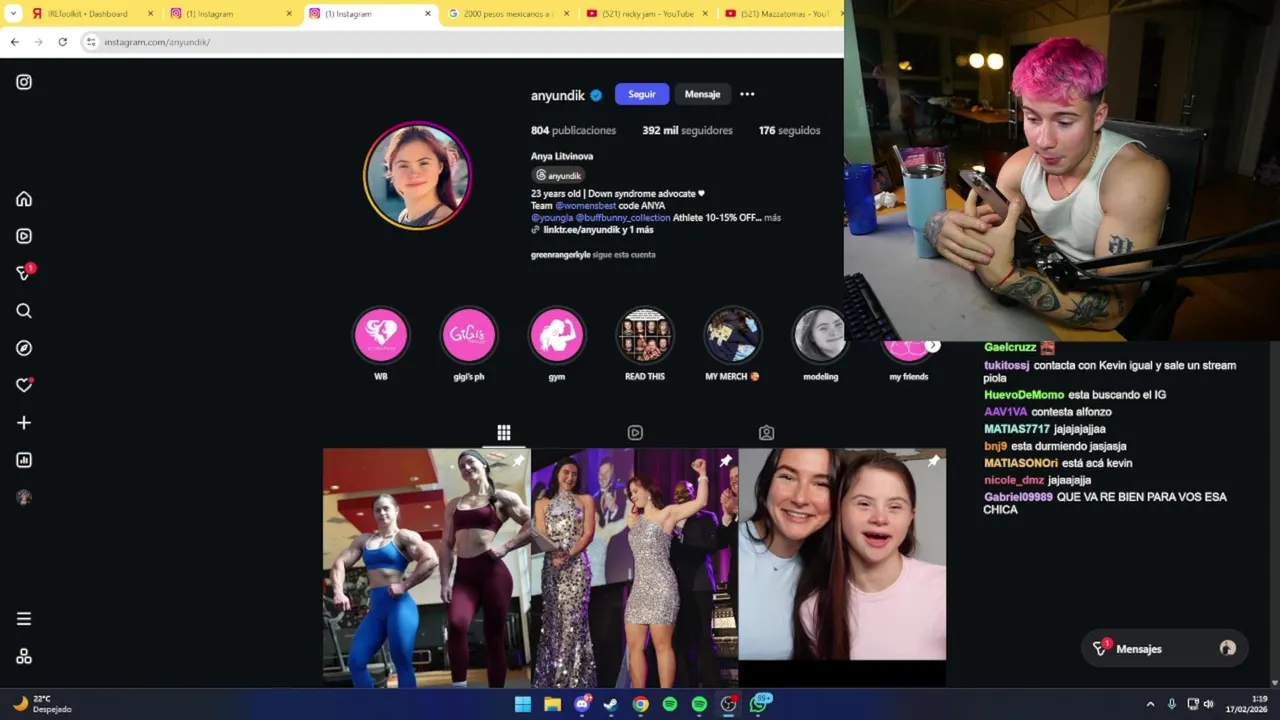This screenshot has height=720, width=1280.
Task: Open the anyundik Threads badge
Action: (558, 176)
